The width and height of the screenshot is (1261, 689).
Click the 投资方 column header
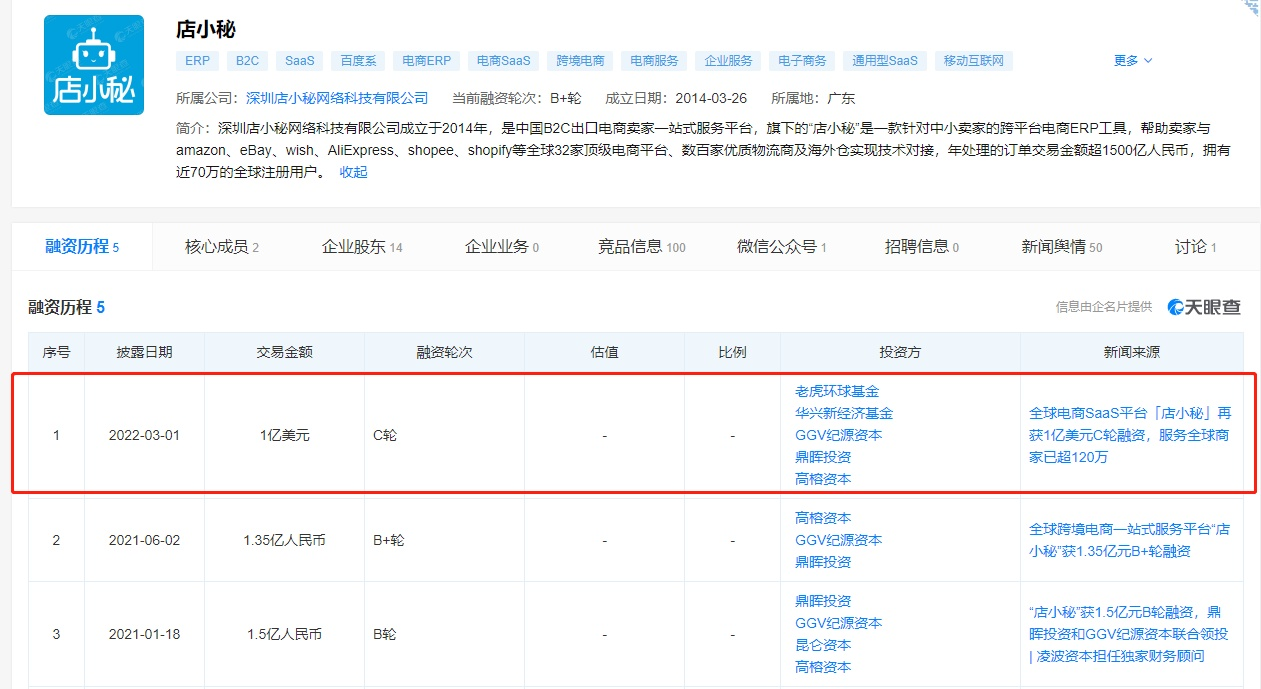[900, 352]
